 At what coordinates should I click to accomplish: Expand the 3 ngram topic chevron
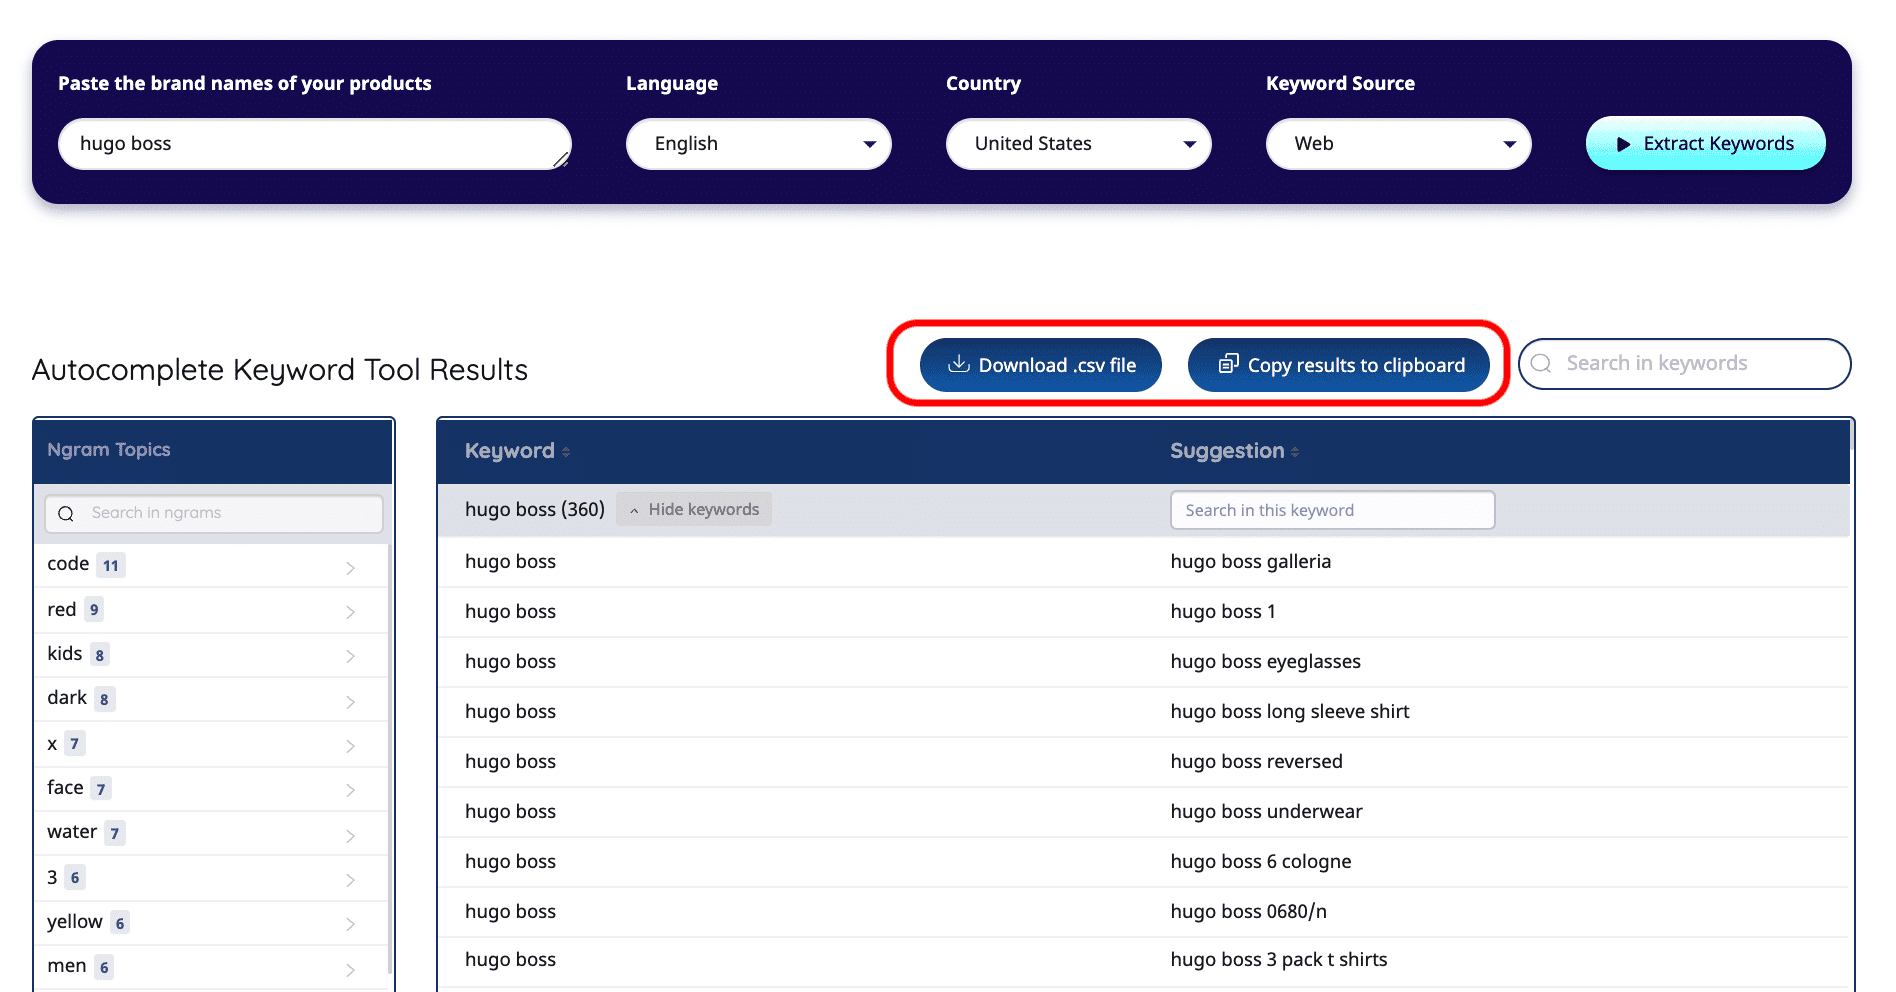350,880
